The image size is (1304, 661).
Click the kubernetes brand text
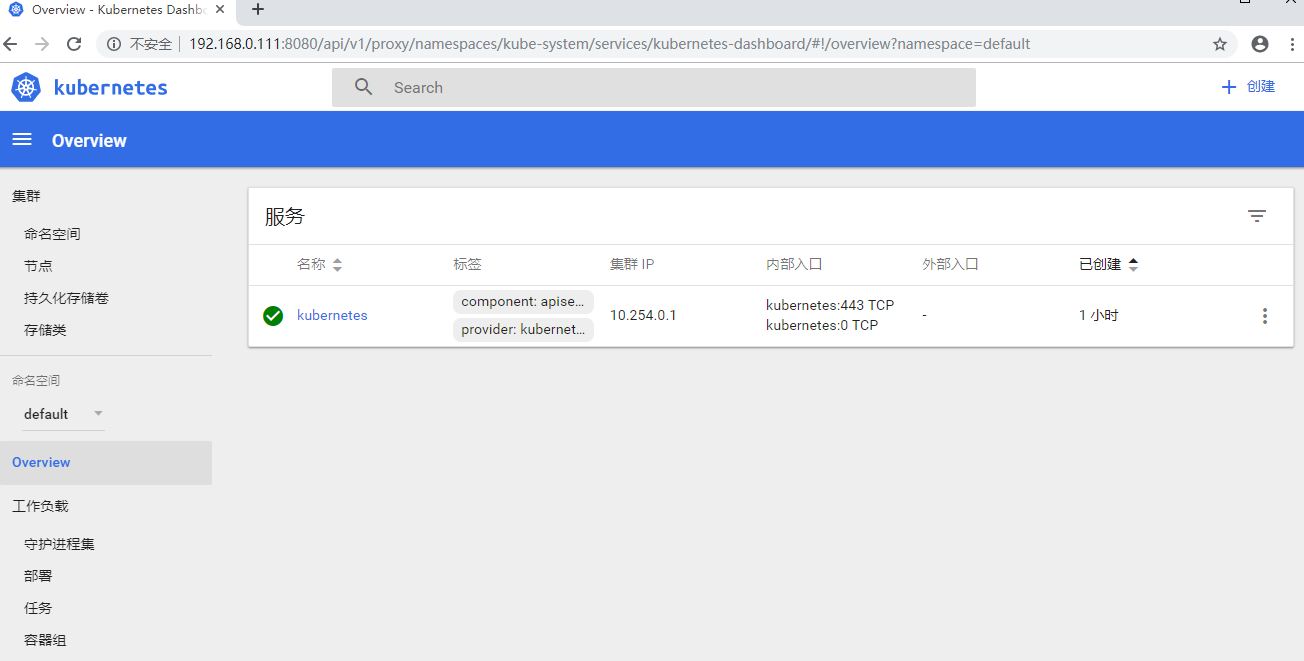pyautogui.click(x=110, y=87)
